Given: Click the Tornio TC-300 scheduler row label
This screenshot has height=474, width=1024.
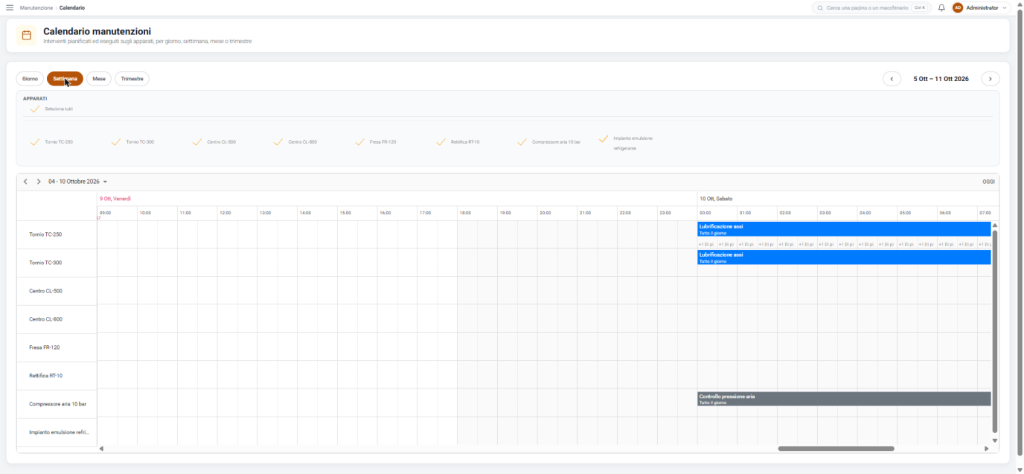Looking at the screenshot, I should [x=45, y=262].
